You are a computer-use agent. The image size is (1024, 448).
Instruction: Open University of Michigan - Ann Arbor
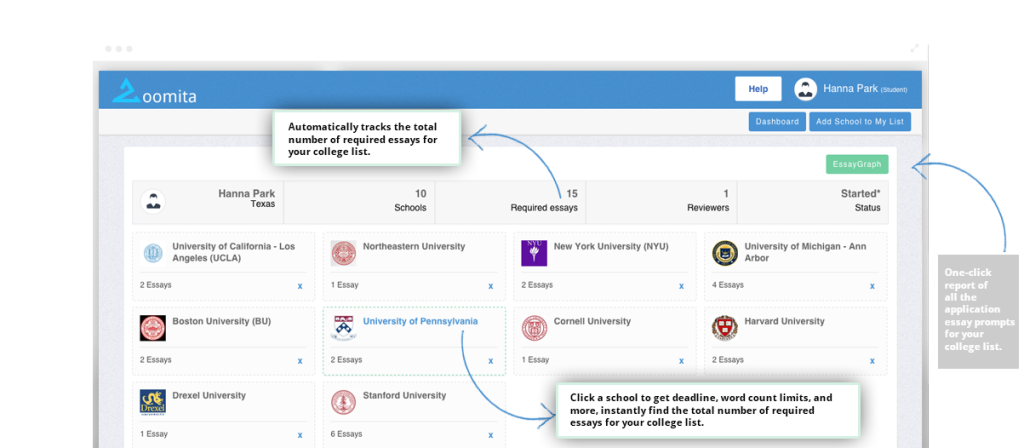[807, 252]
